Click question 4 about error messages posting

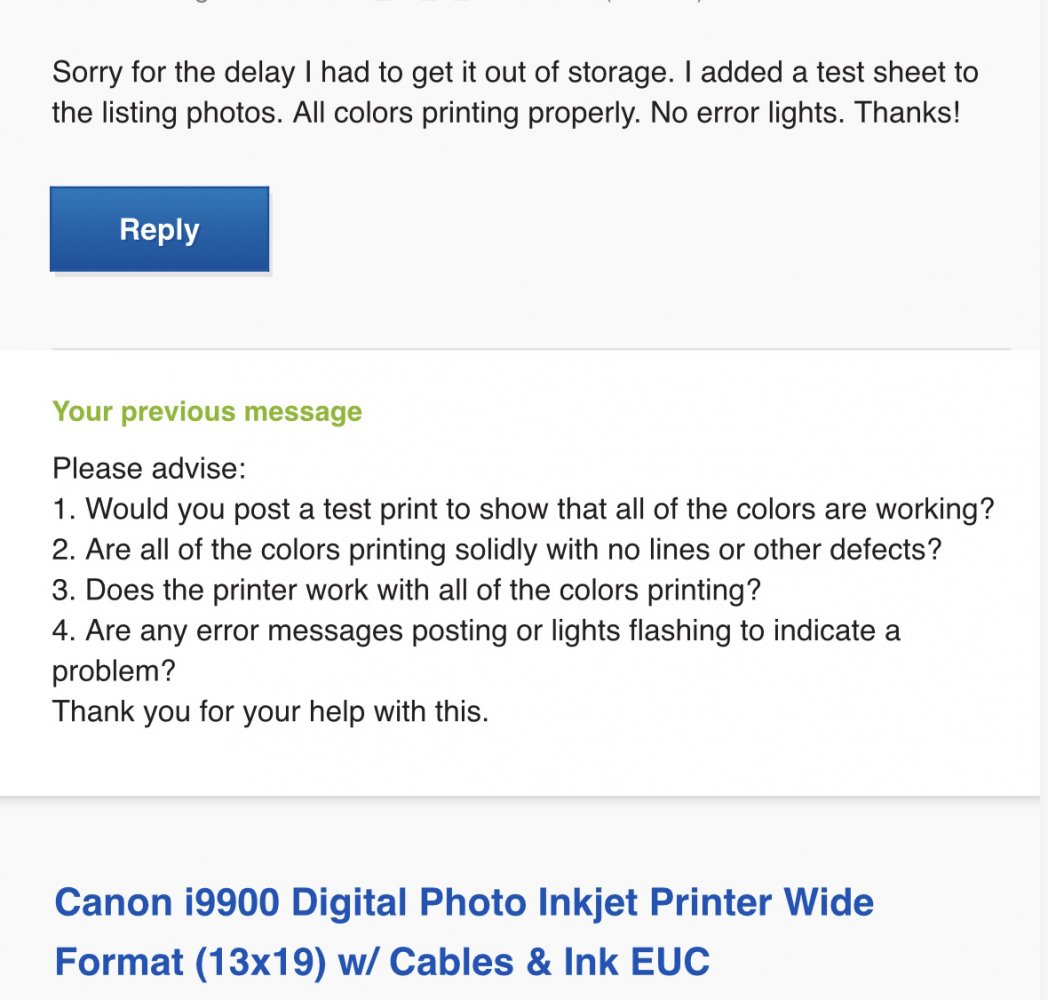476,631
